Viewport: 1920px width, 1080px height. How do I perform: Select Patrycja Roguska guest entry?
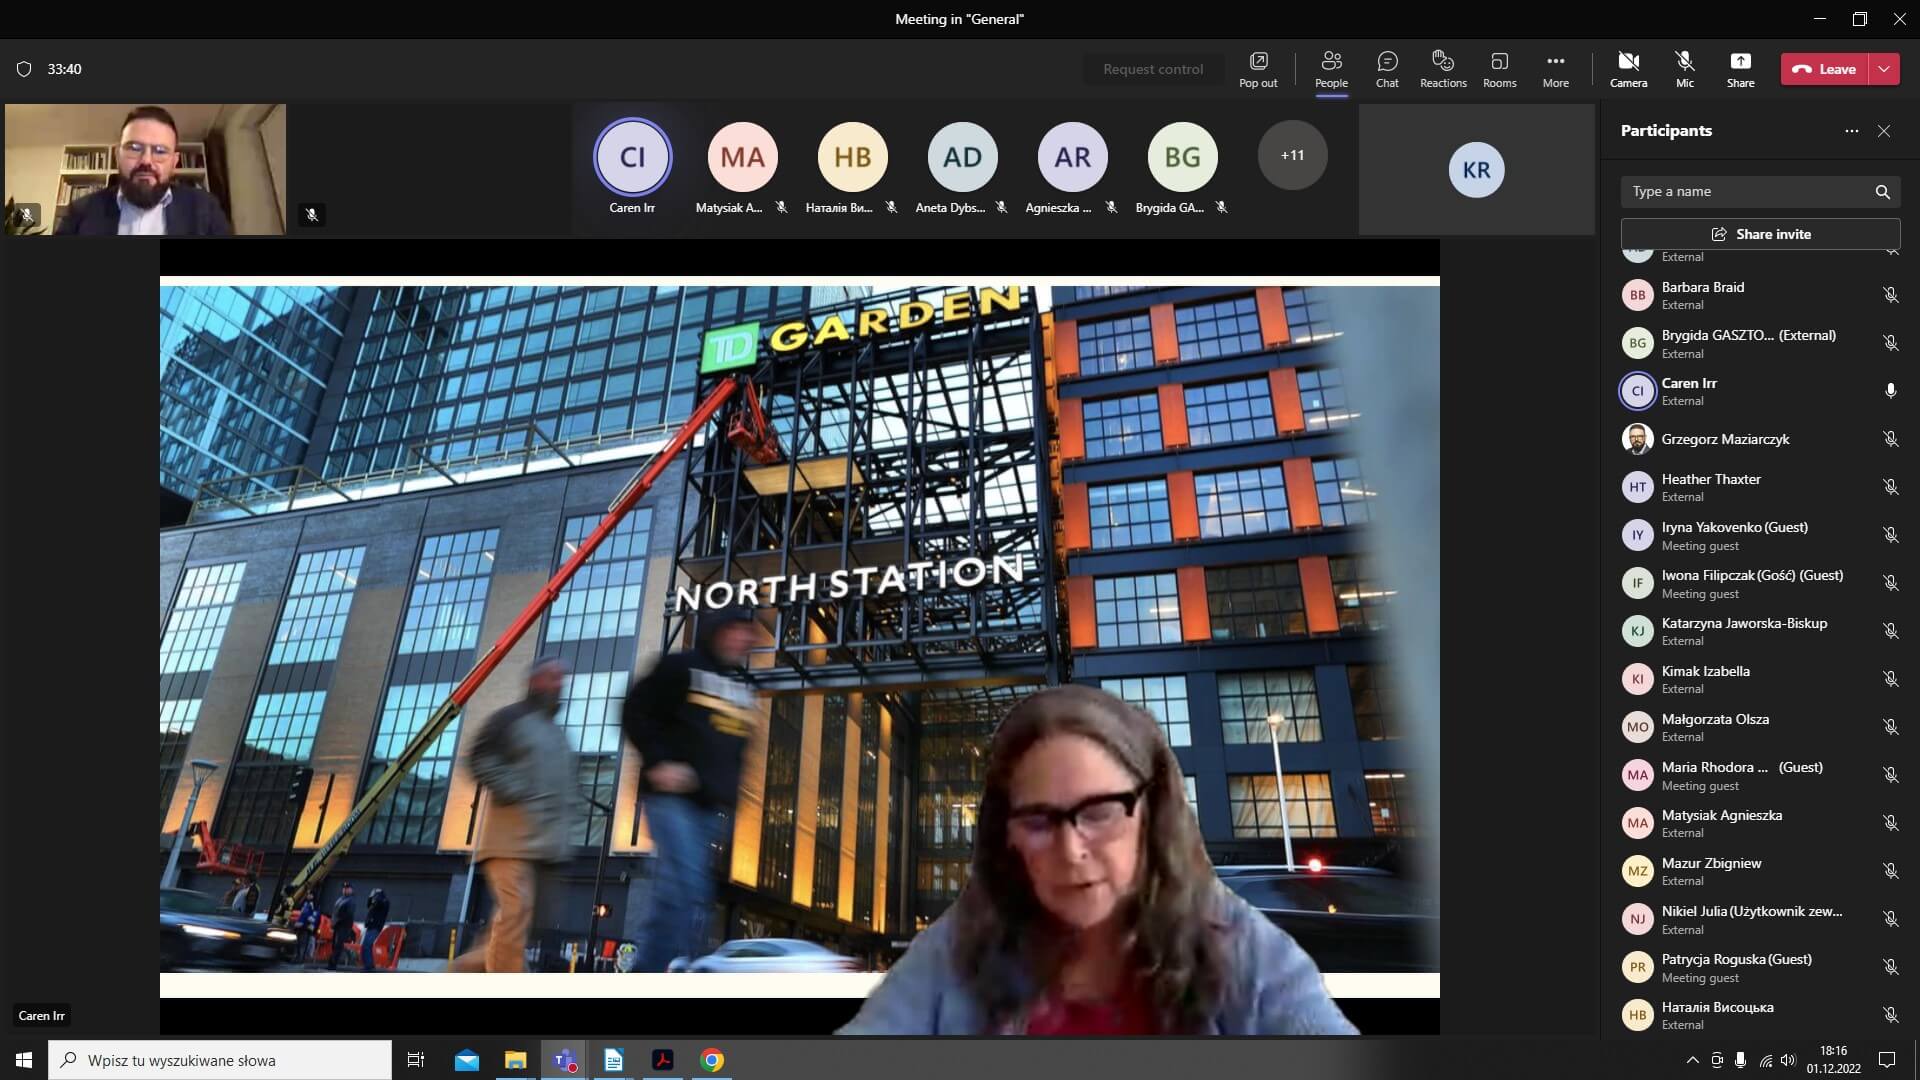point(1760,967)
